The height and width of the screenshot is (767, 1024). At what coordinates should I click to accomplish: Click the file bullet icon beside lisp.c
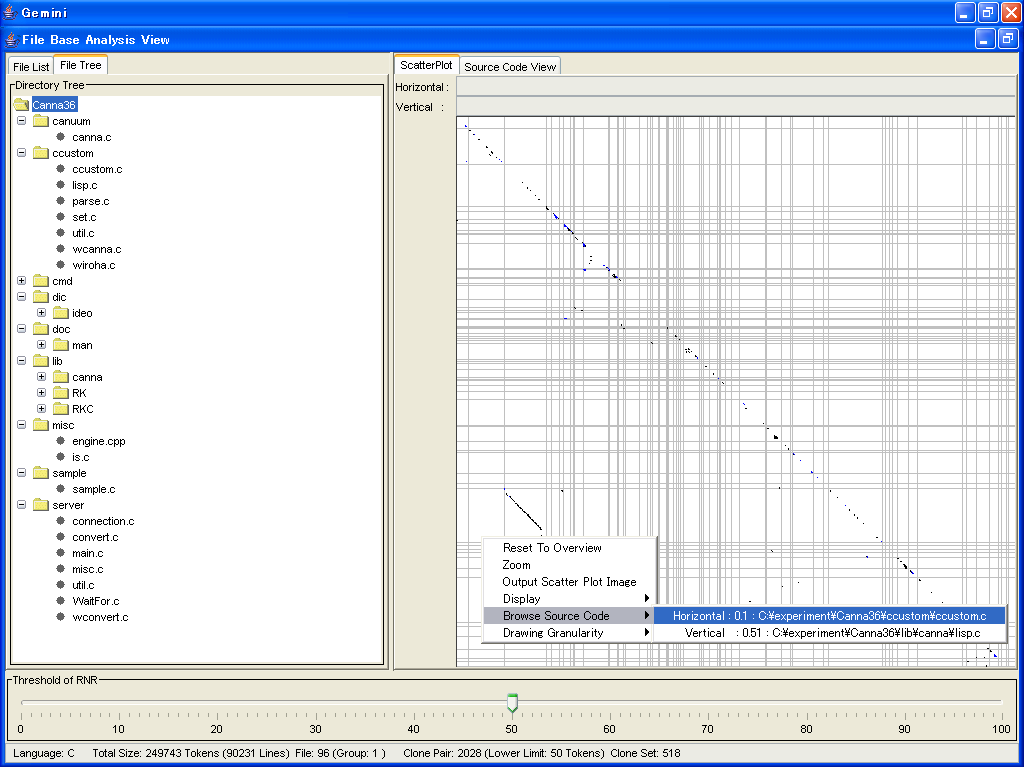60,185
